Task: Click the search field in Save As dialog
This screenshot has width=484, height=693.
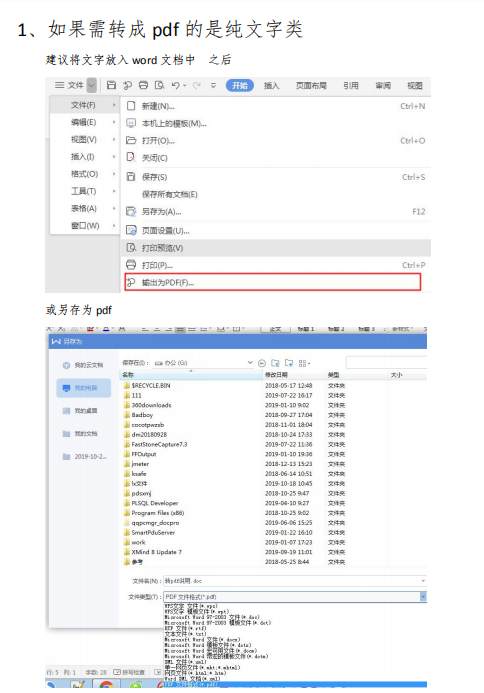Action: [x=386, y=363]
